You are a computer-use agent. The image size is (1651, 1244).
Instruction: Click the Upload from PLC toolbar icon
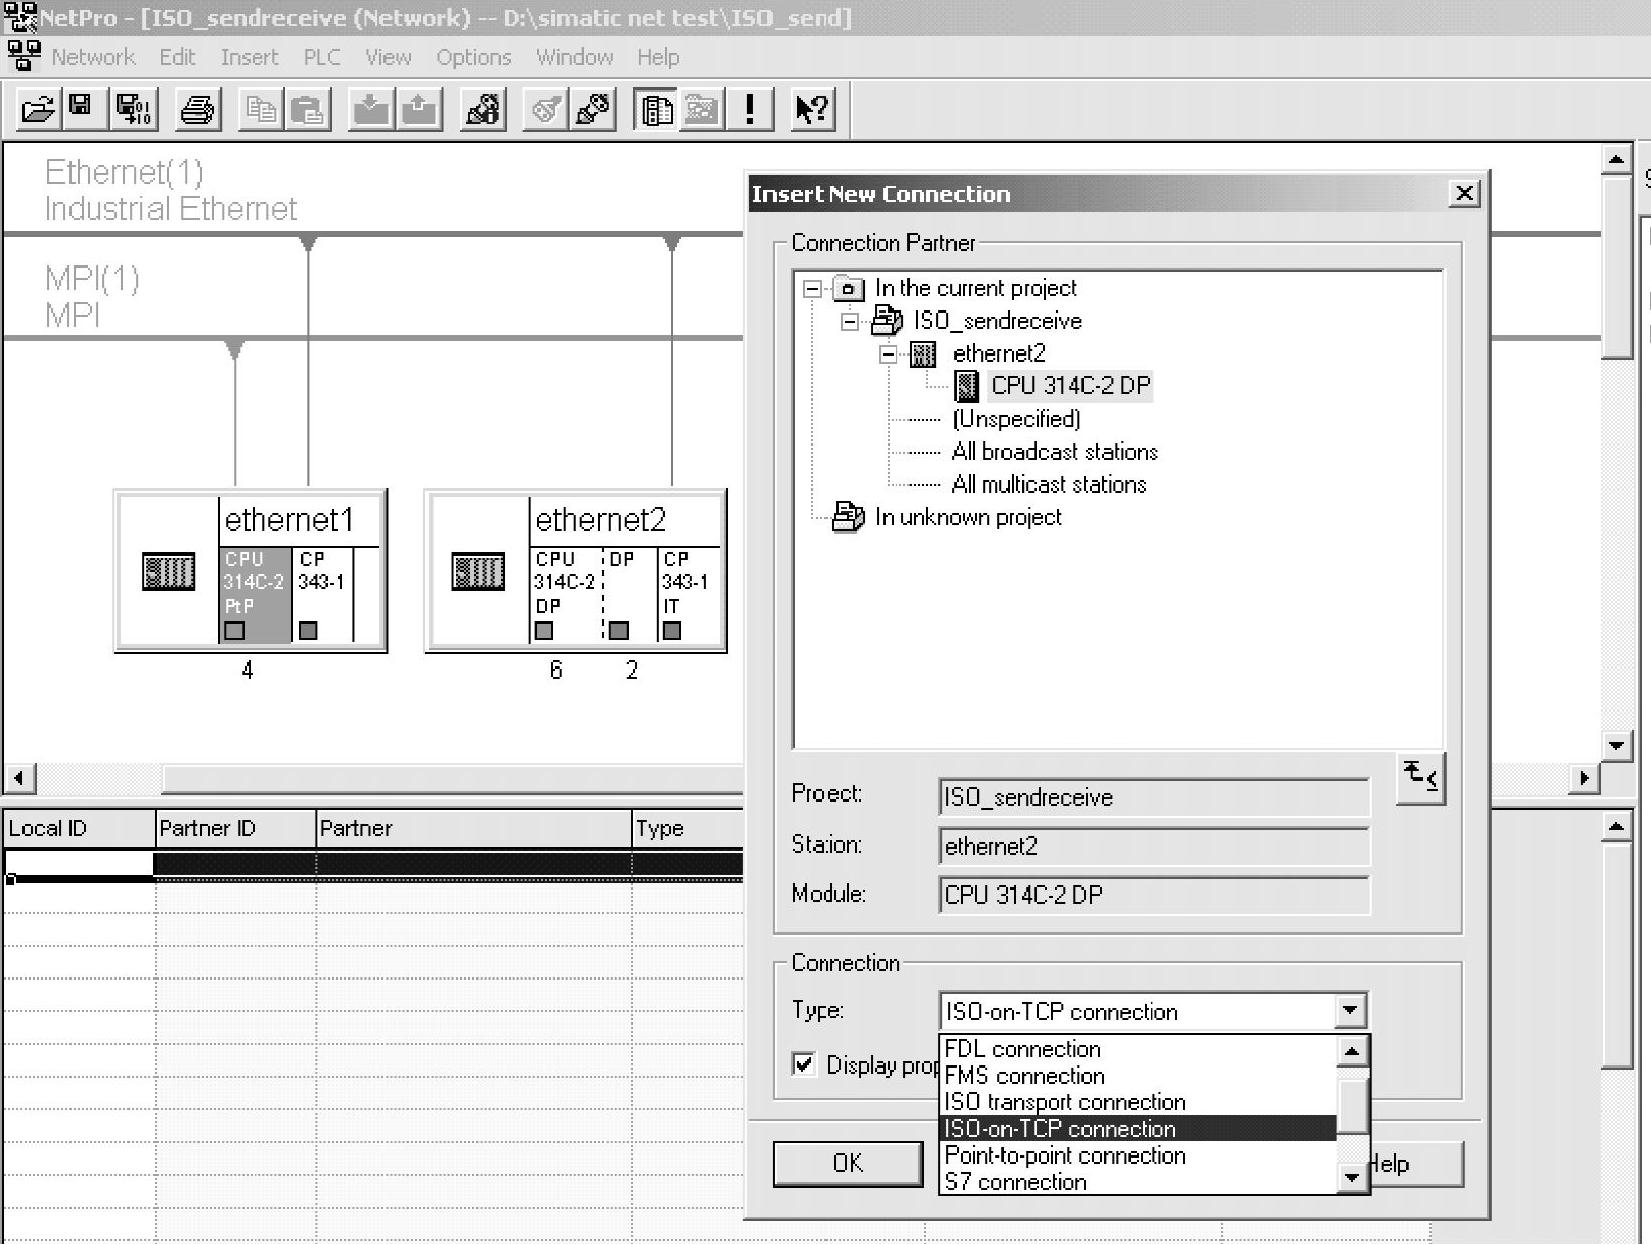tap(419, 109)
